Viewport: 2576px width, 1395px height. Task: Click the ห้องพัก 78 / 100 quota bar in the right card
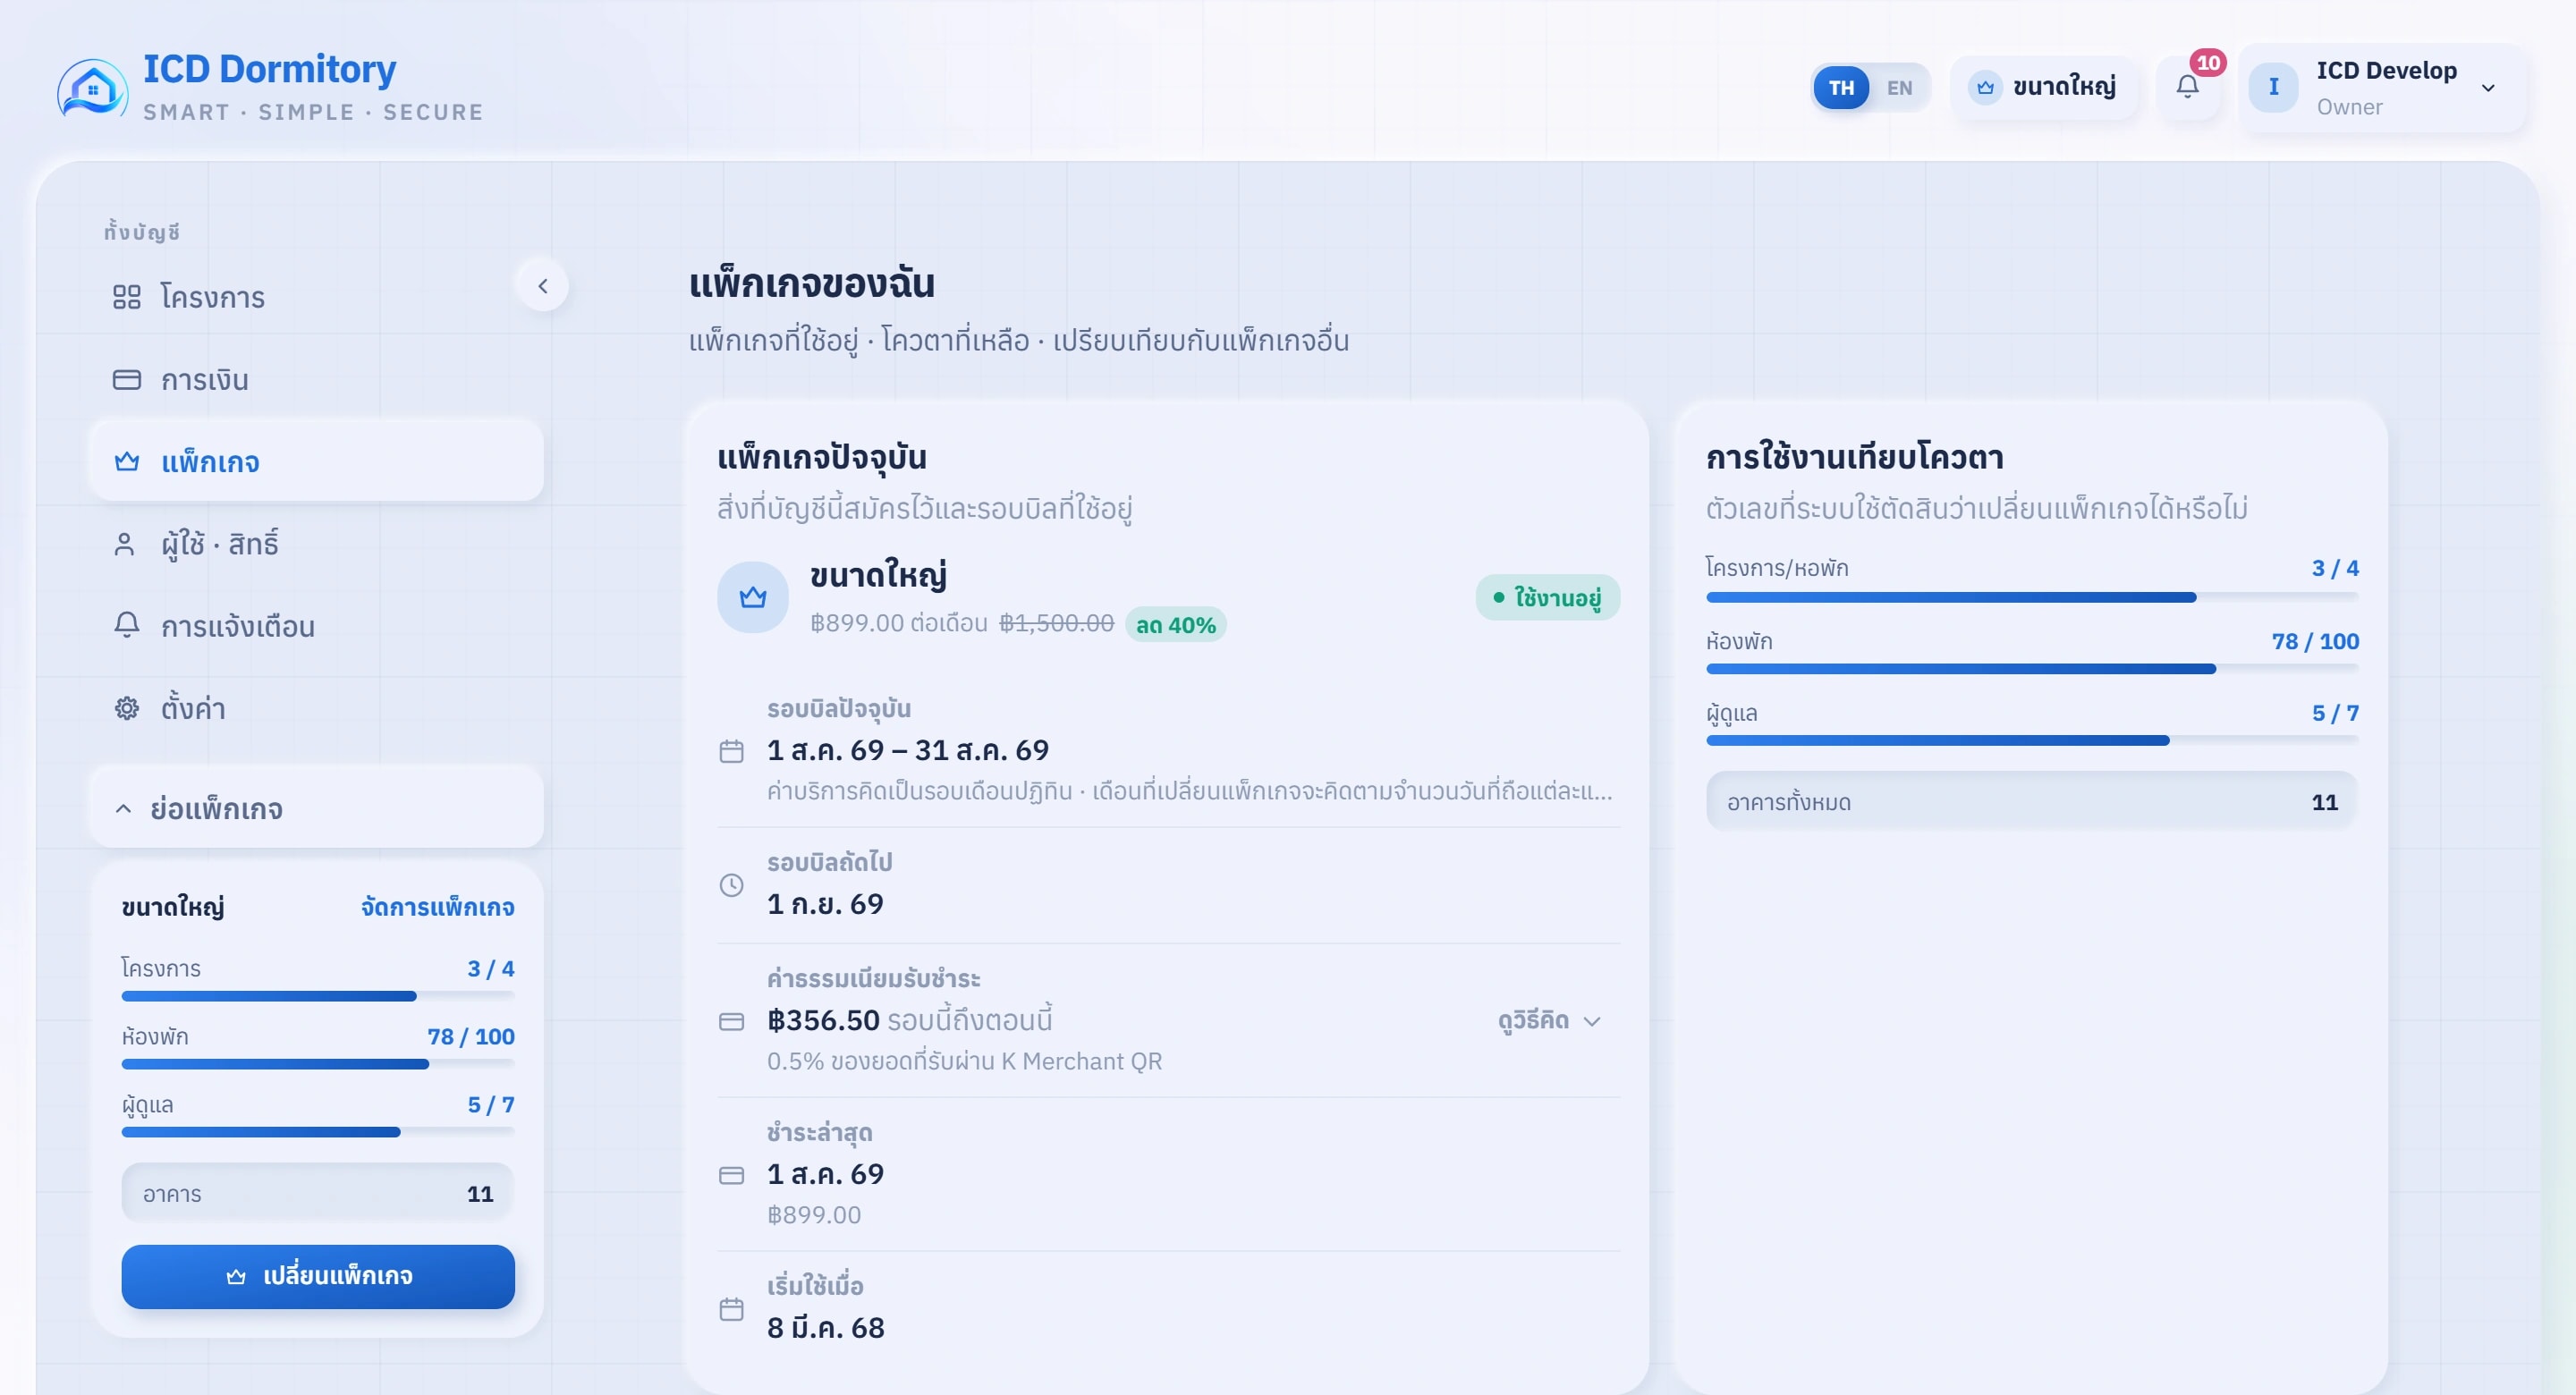2031,669
